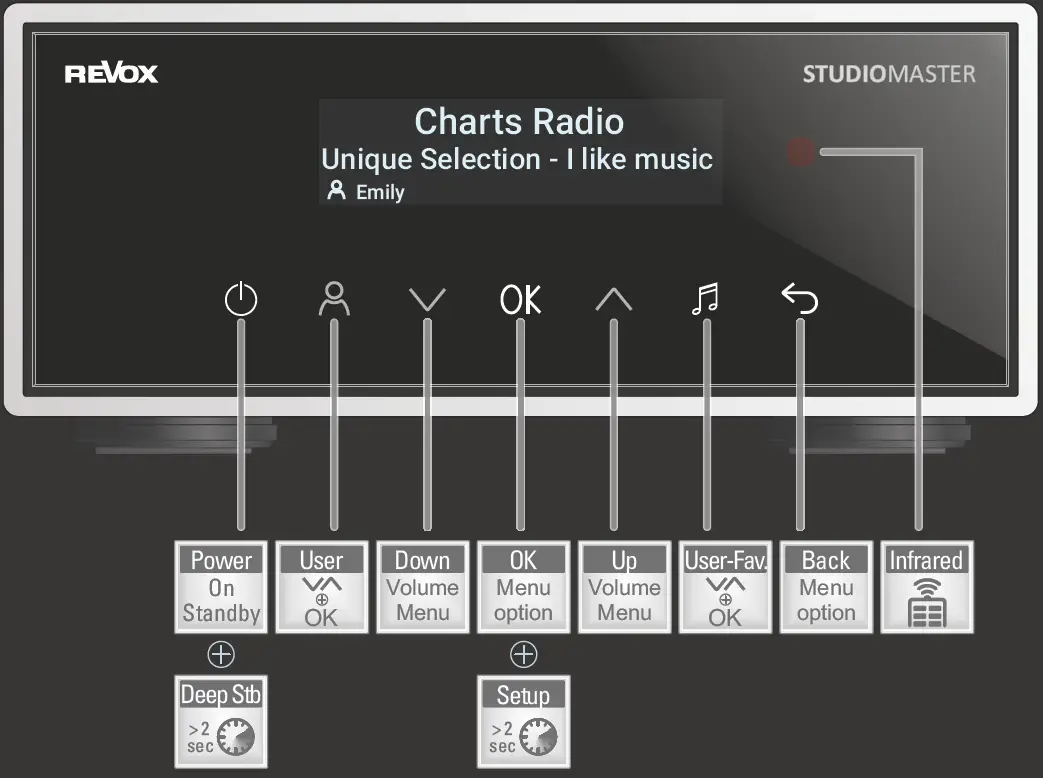Viewport: 1043px width, 778px height.
Task: Tap the music note favorites icon
Action: pos(705,299)
